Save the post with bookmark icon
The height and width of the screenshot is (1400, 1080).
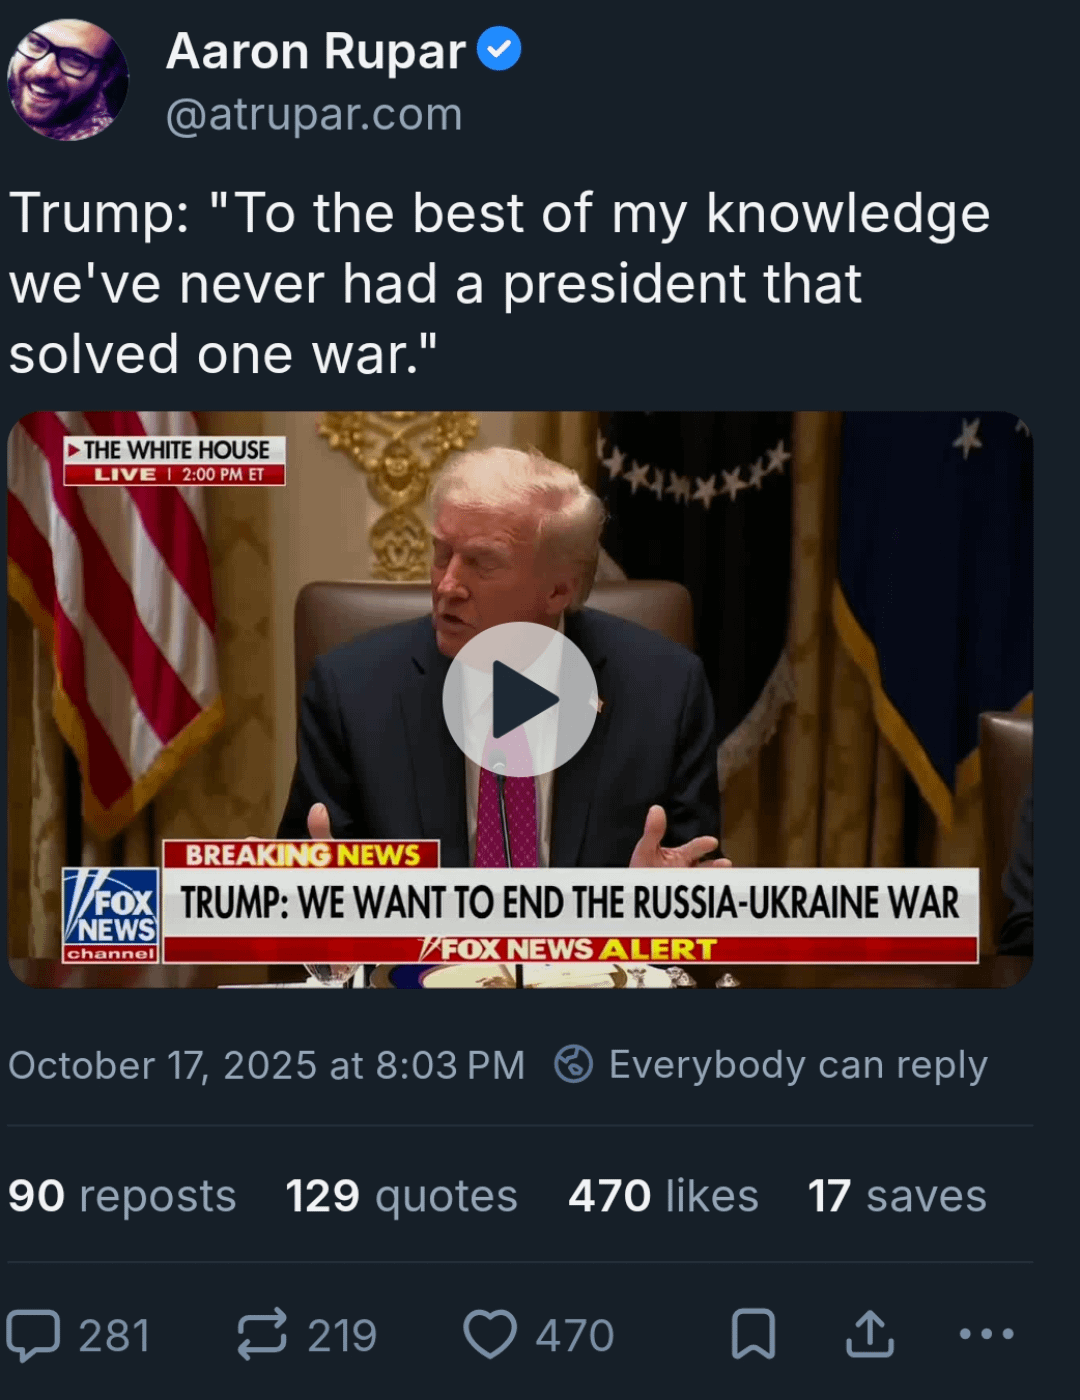753,1334
